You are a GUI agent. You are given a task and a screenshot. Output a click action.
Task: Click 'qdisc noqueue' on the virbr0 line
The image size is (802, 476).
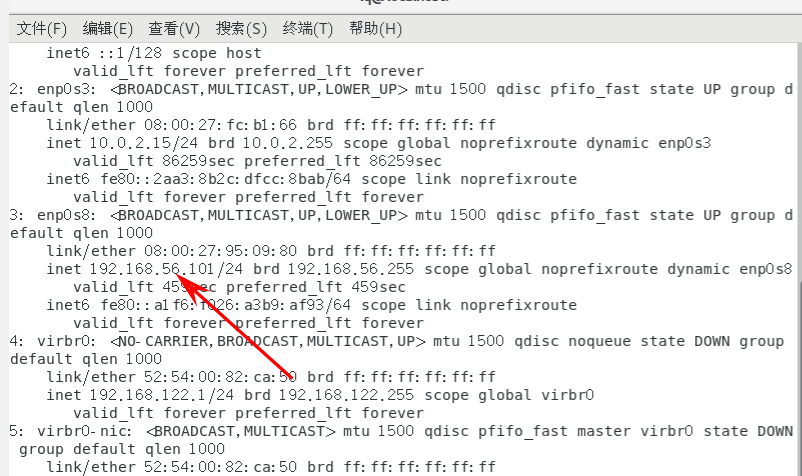point(572,341)
